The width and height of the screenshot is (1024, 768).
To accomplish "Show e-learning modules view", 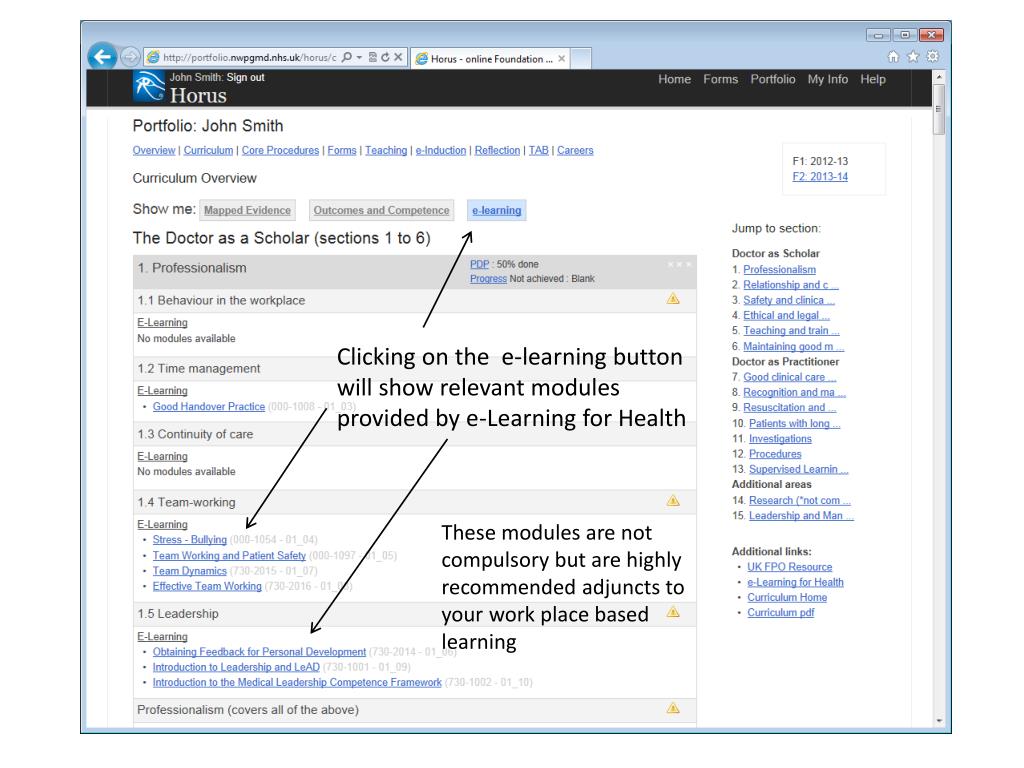I will point(496,210).
